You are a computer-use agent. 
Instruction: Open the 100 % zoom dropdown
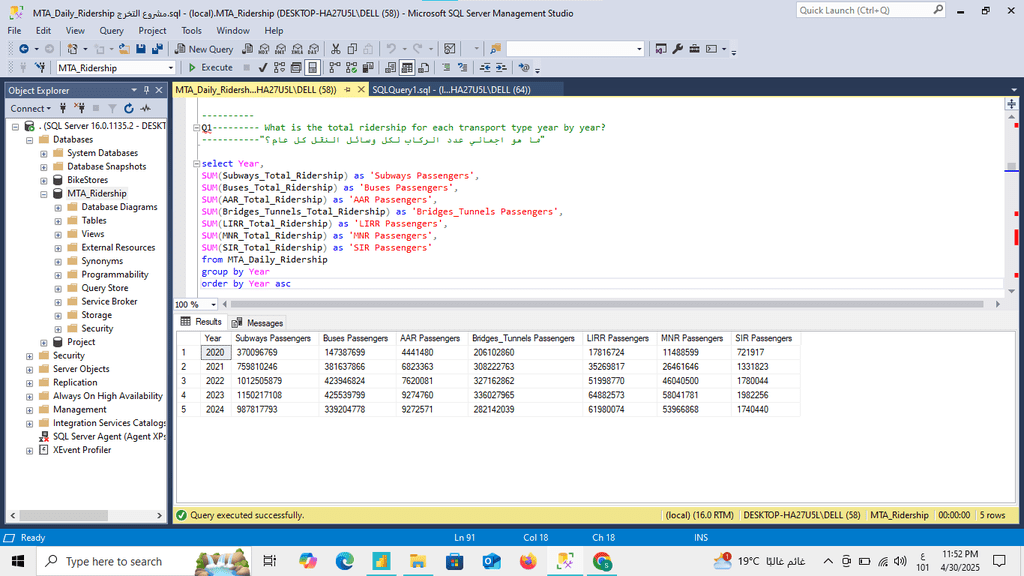(x=213, y=304)
